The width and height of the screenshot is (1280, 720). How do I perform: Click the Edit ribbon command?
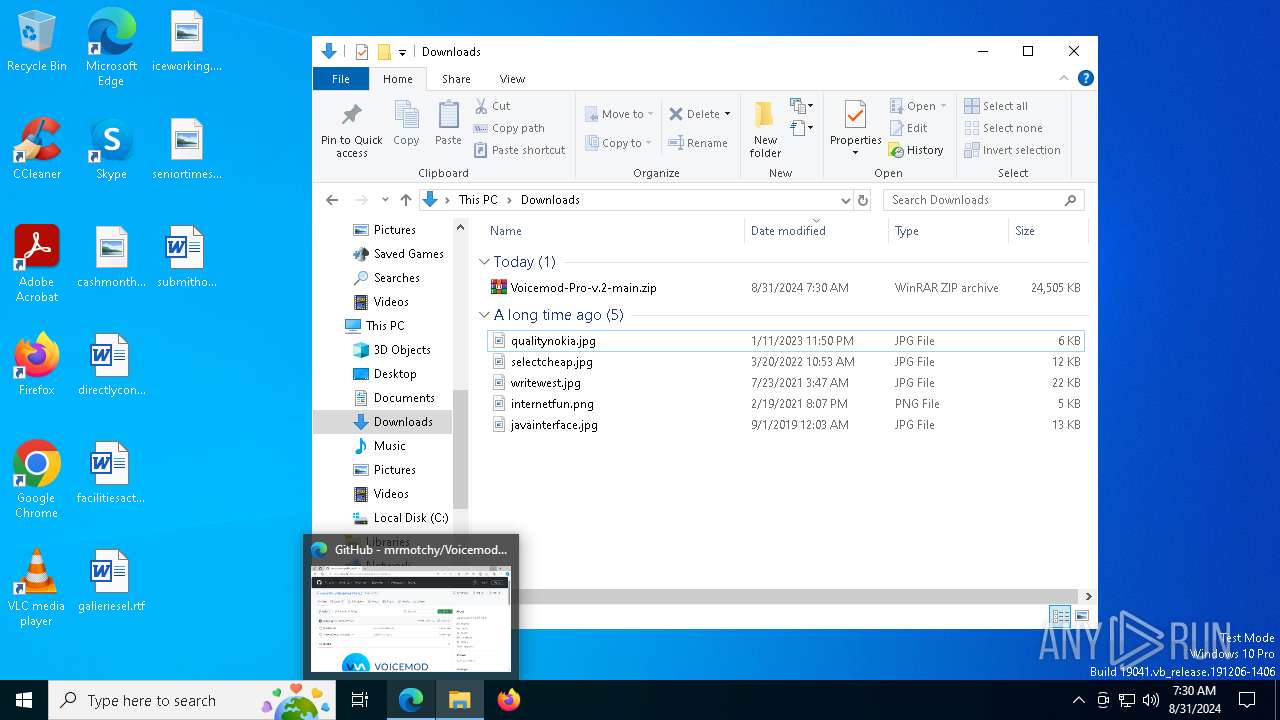pos(908,128)
